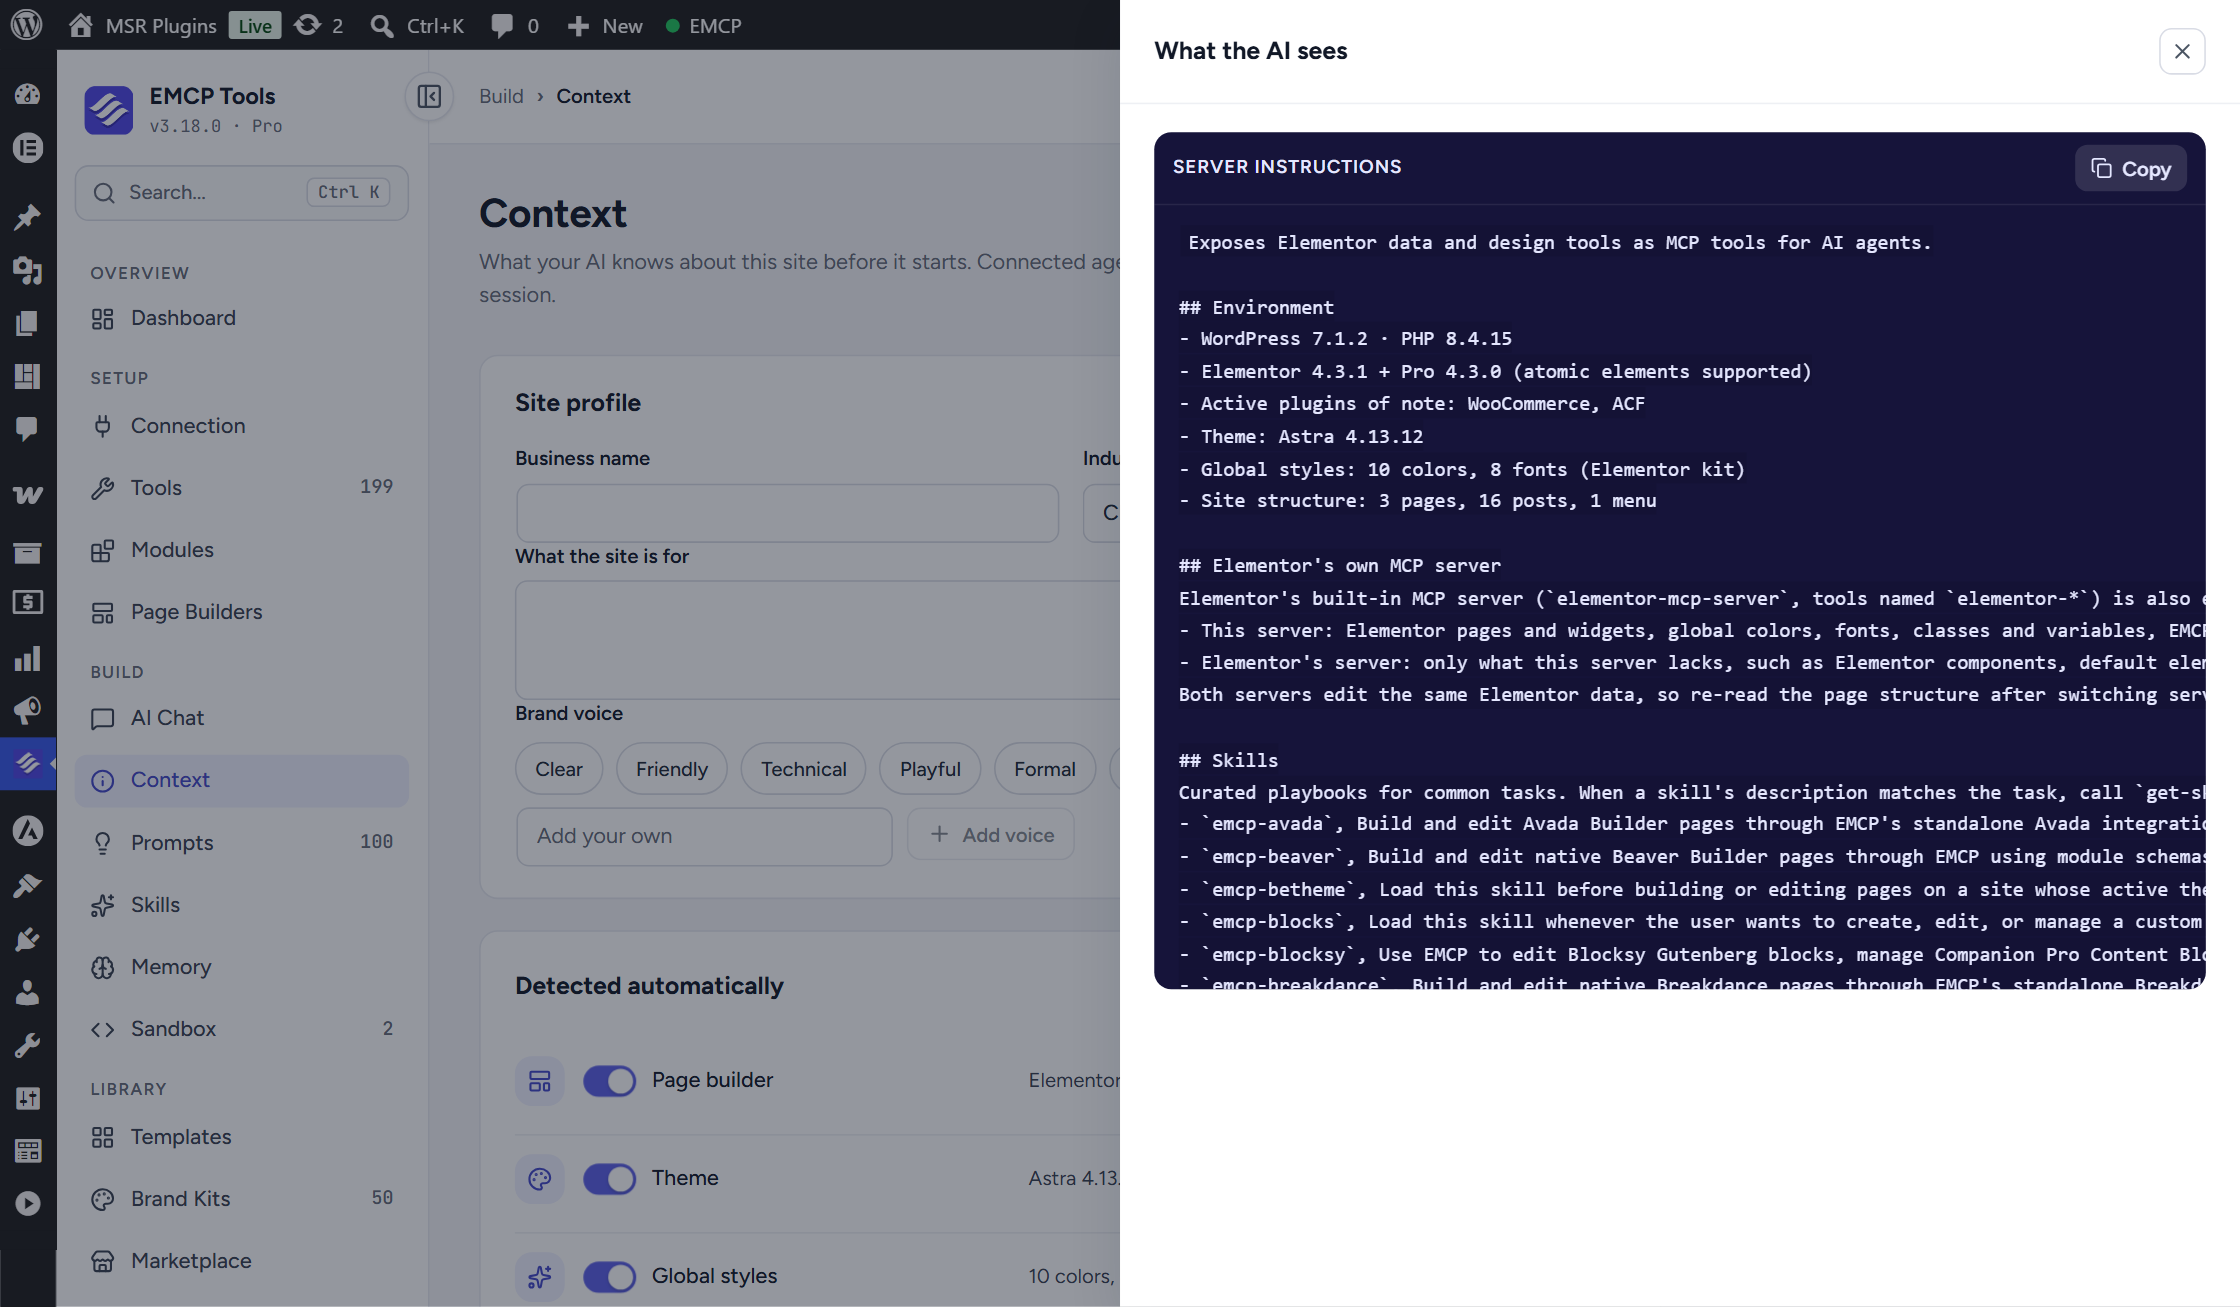Image resolution: width=2240 pixels, height=1307 pixels.
Task: Click the WordPress logo in admin bar
Action: coord(27,25)
